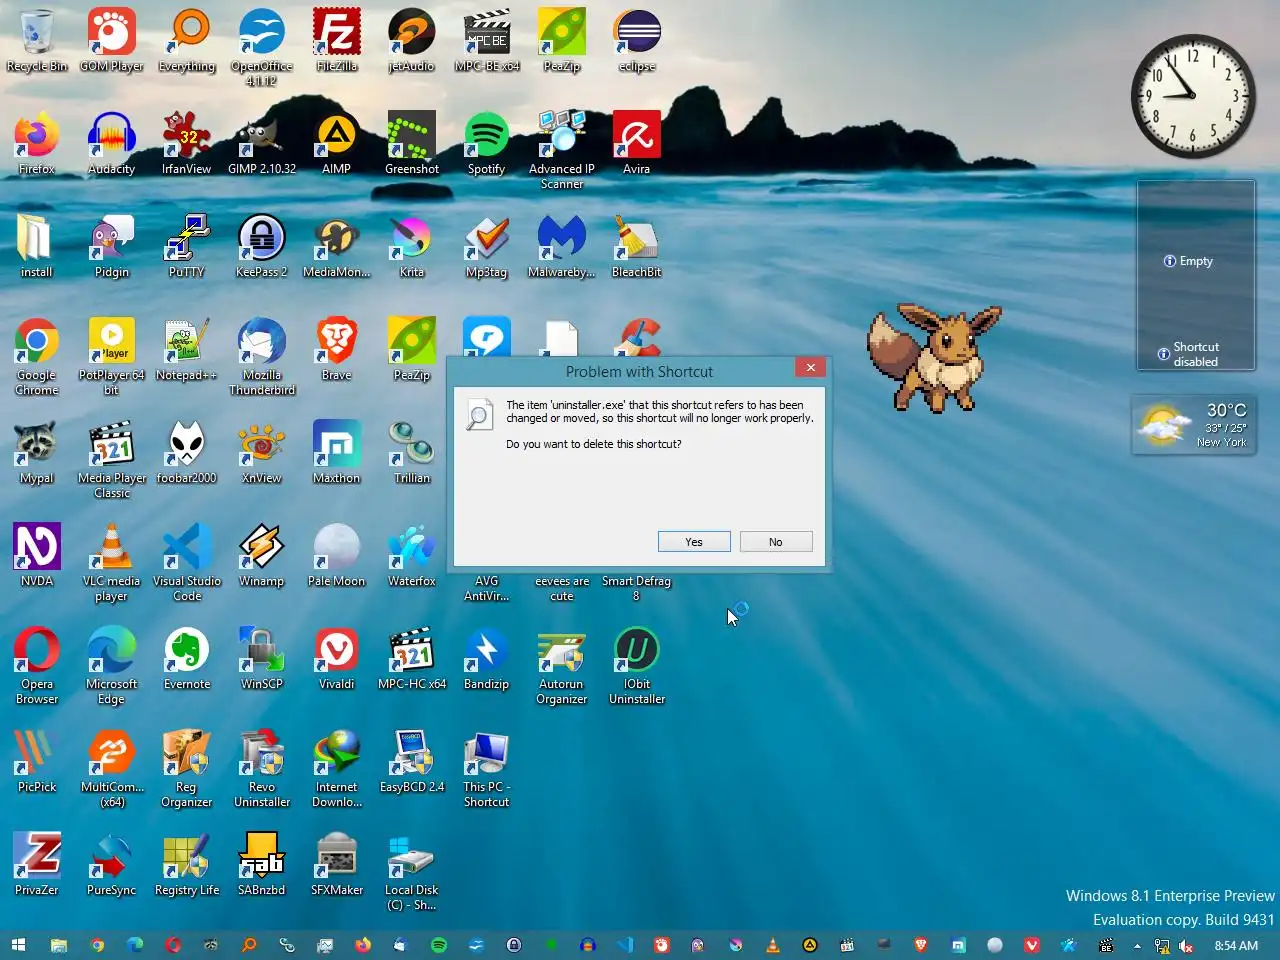1280x960 pixels.
Task: Open File Explorer from the taskbar
Action: tap(59, 945)
